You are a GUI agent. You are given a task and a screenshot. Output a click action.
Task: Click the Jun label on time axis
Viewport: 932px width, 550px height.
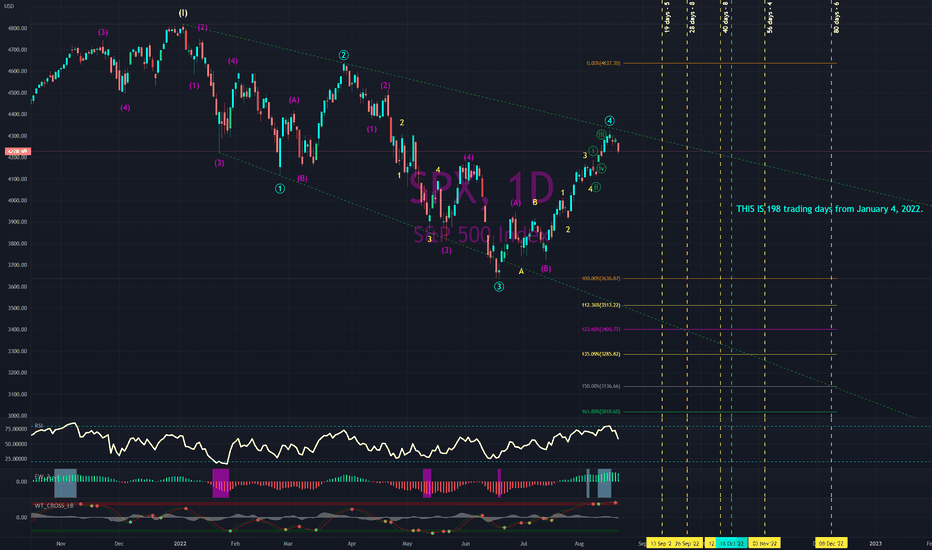pos(465,543)
